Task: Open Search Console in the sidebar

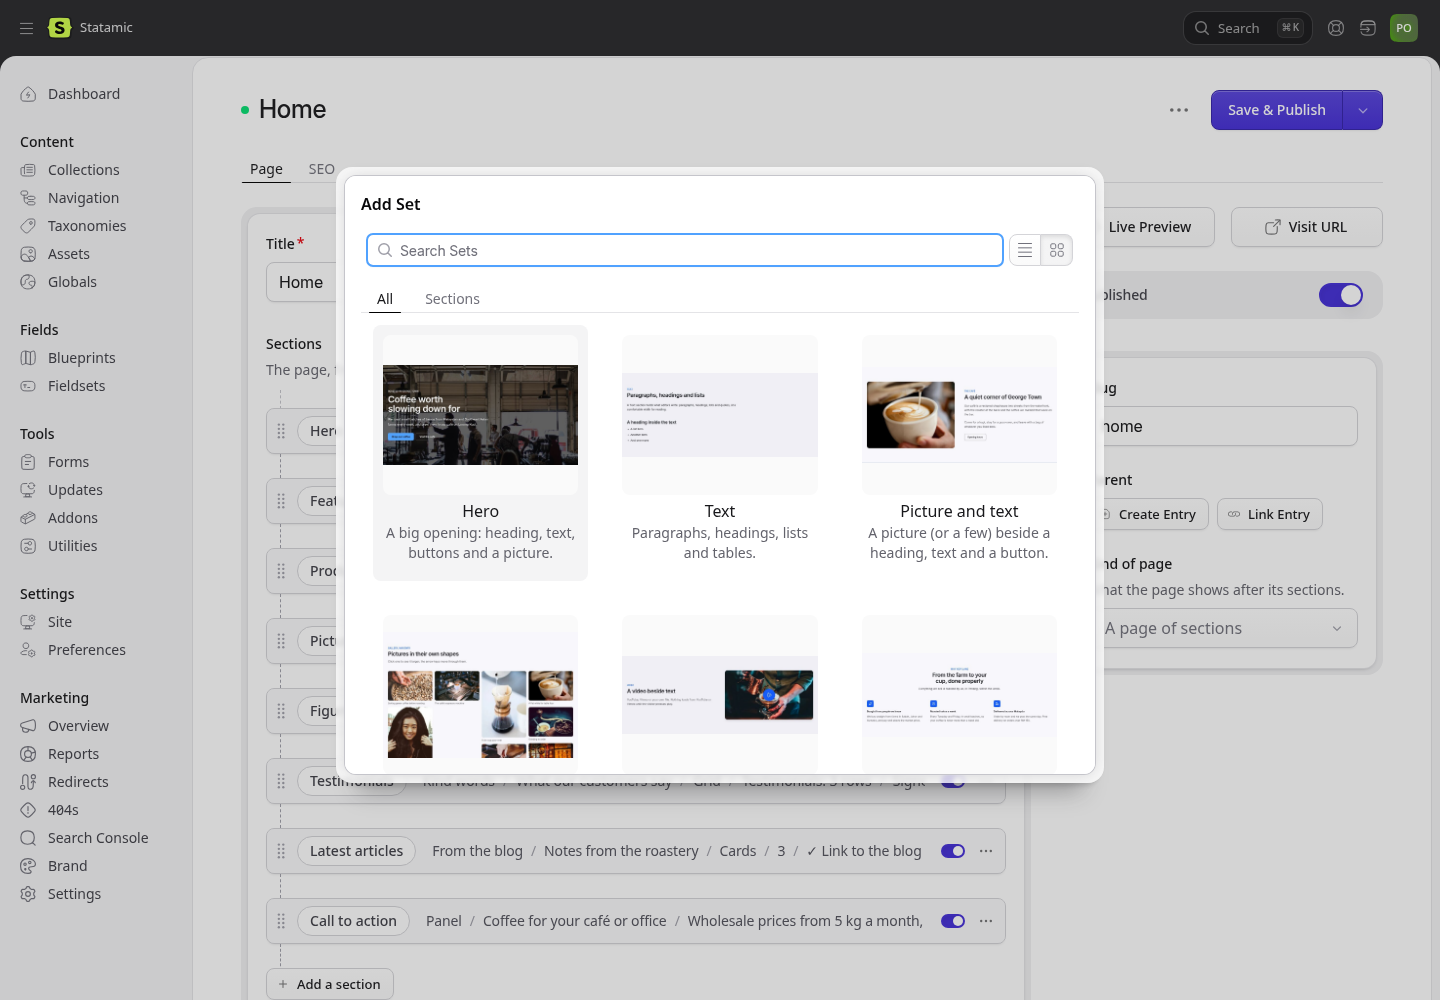Action: pos(98,838)
